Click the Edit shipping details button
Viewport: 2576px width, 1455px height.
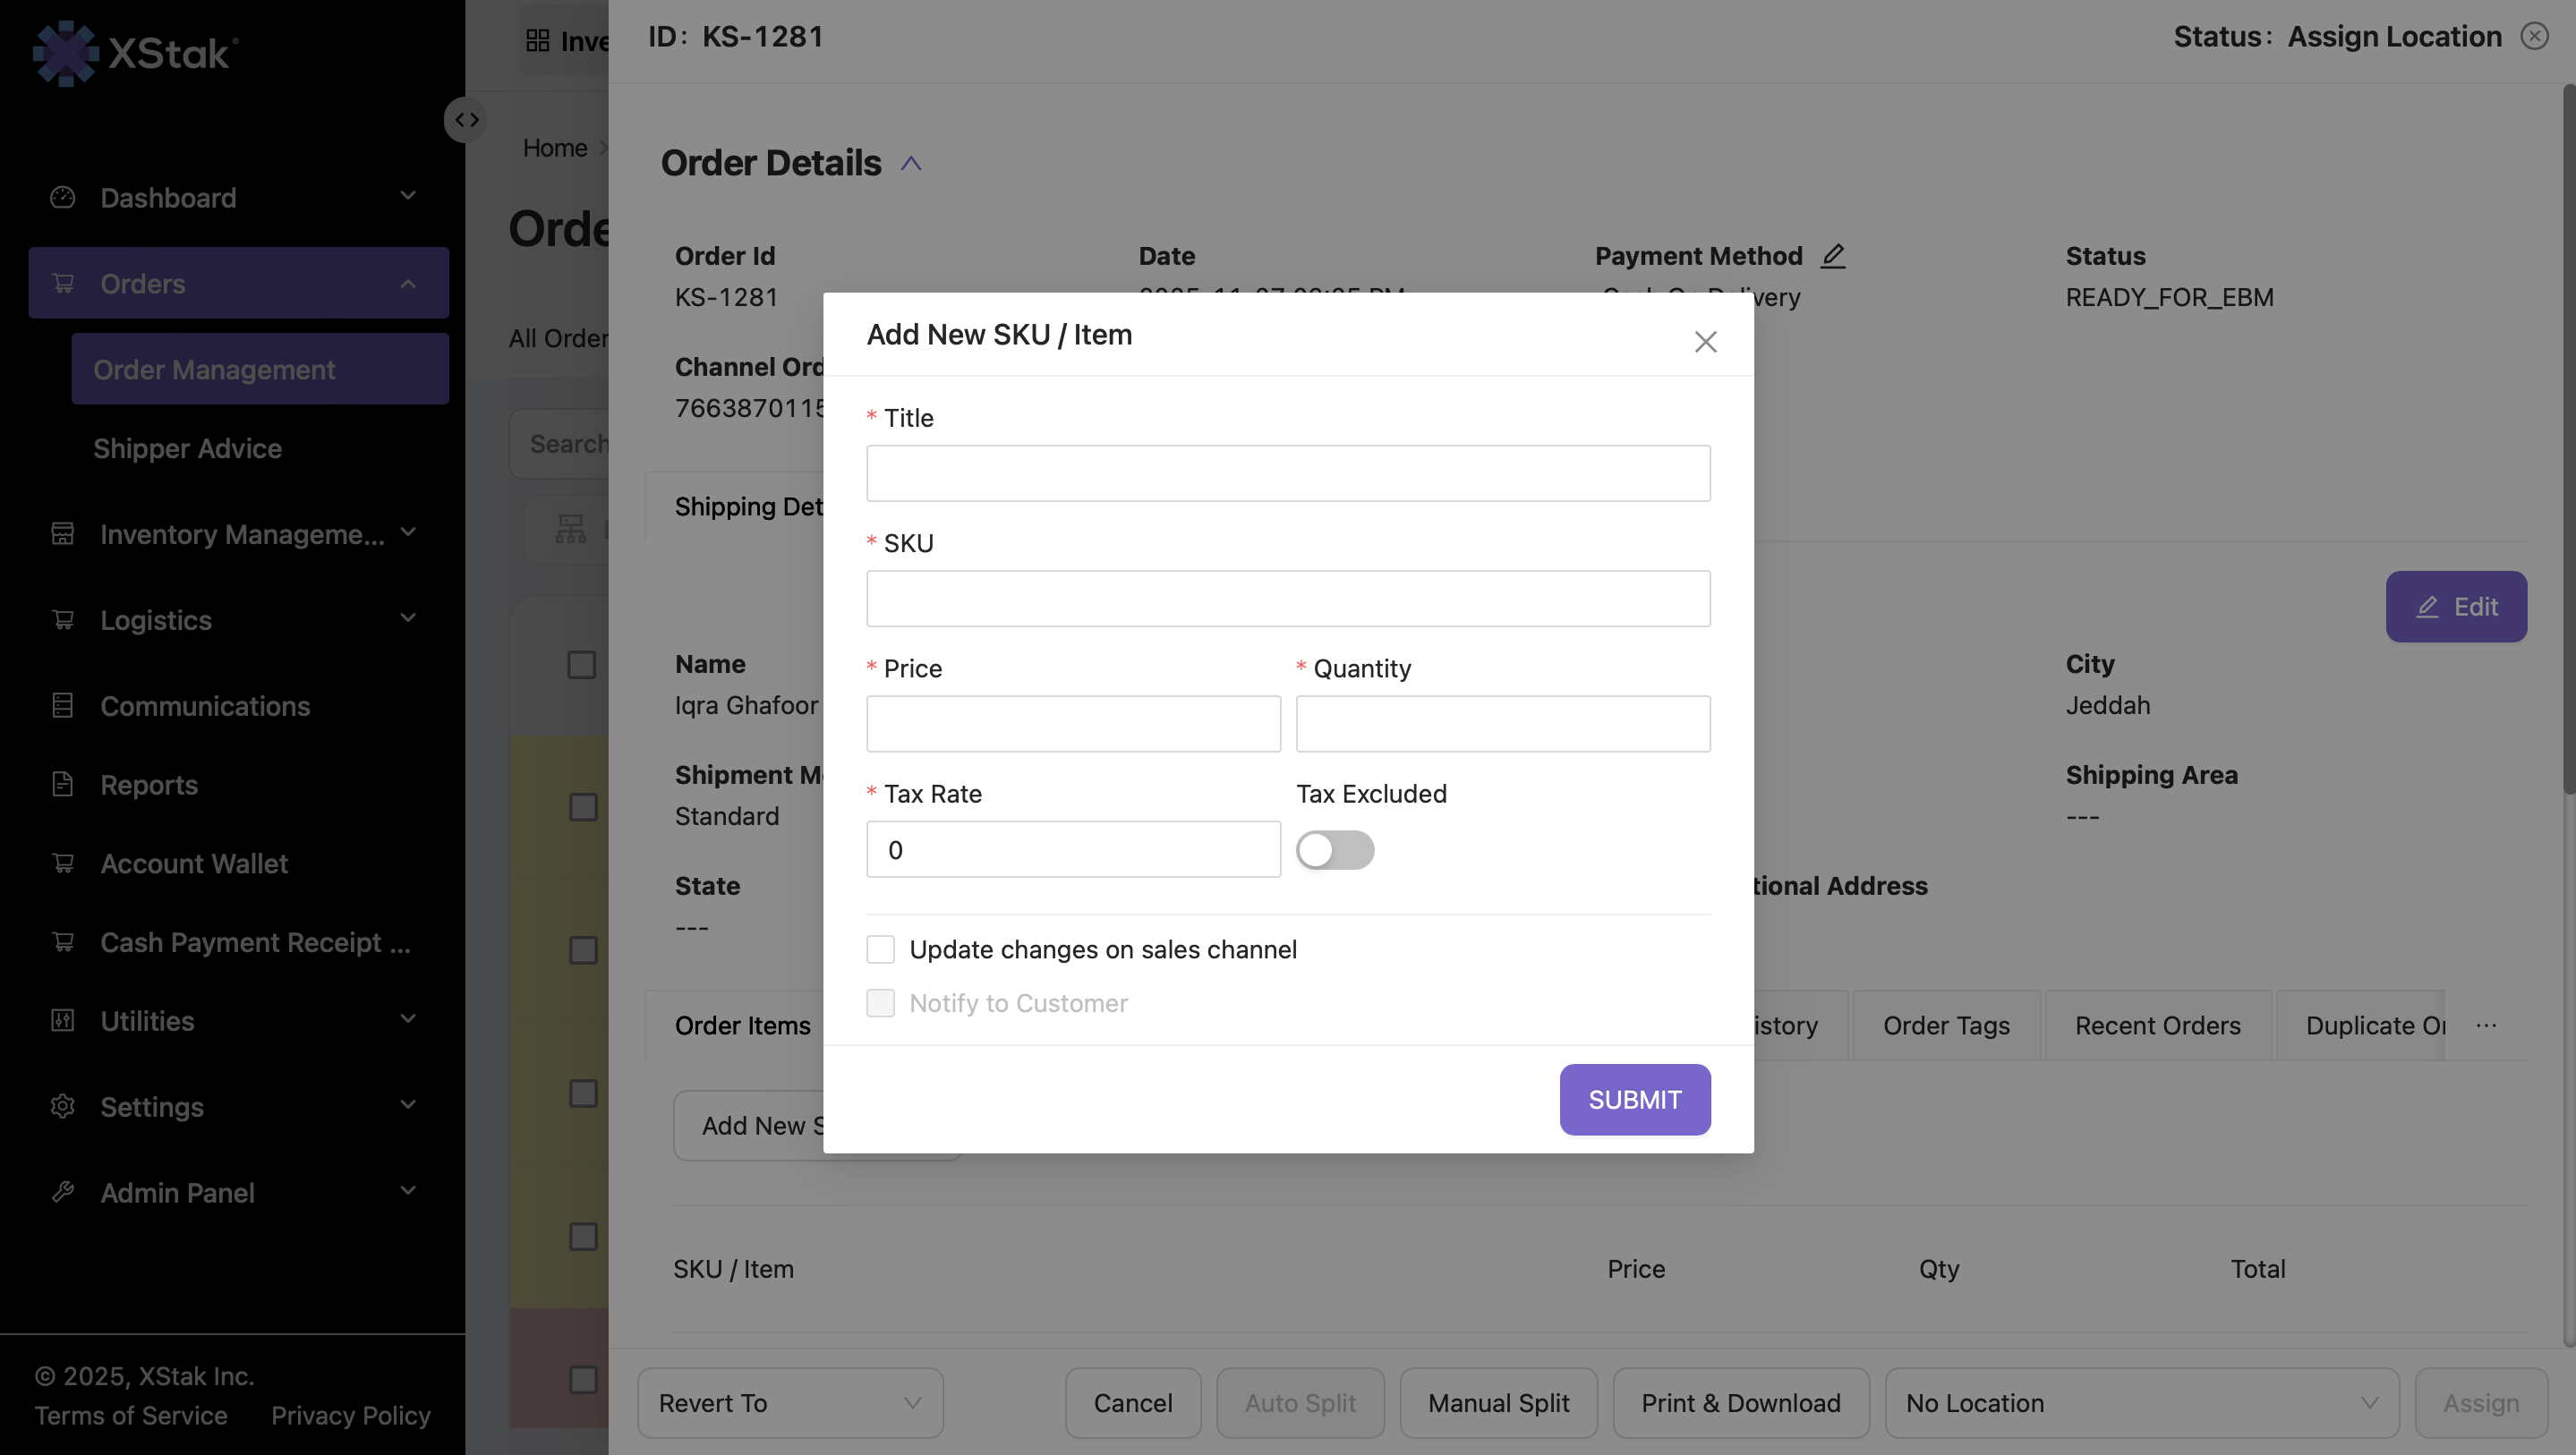(2456, 606)
